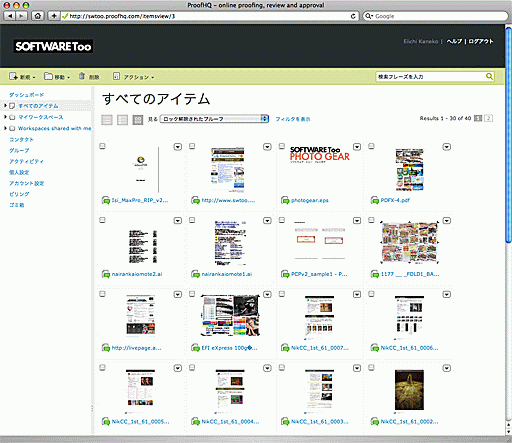Screen dimensions: 512x443
Task: Open action menu arrow for photogear.eps
Action: click(x=357, y=147)
